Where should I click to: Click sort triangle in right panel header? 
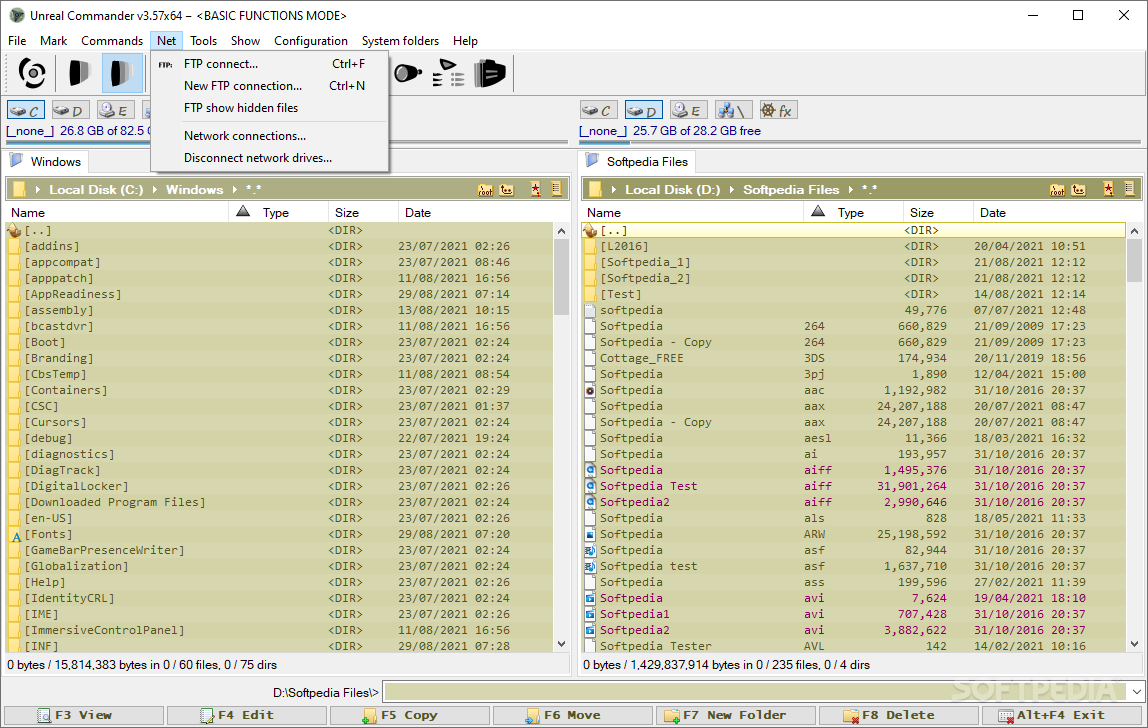pyautogui.click(x=818, y=212)
